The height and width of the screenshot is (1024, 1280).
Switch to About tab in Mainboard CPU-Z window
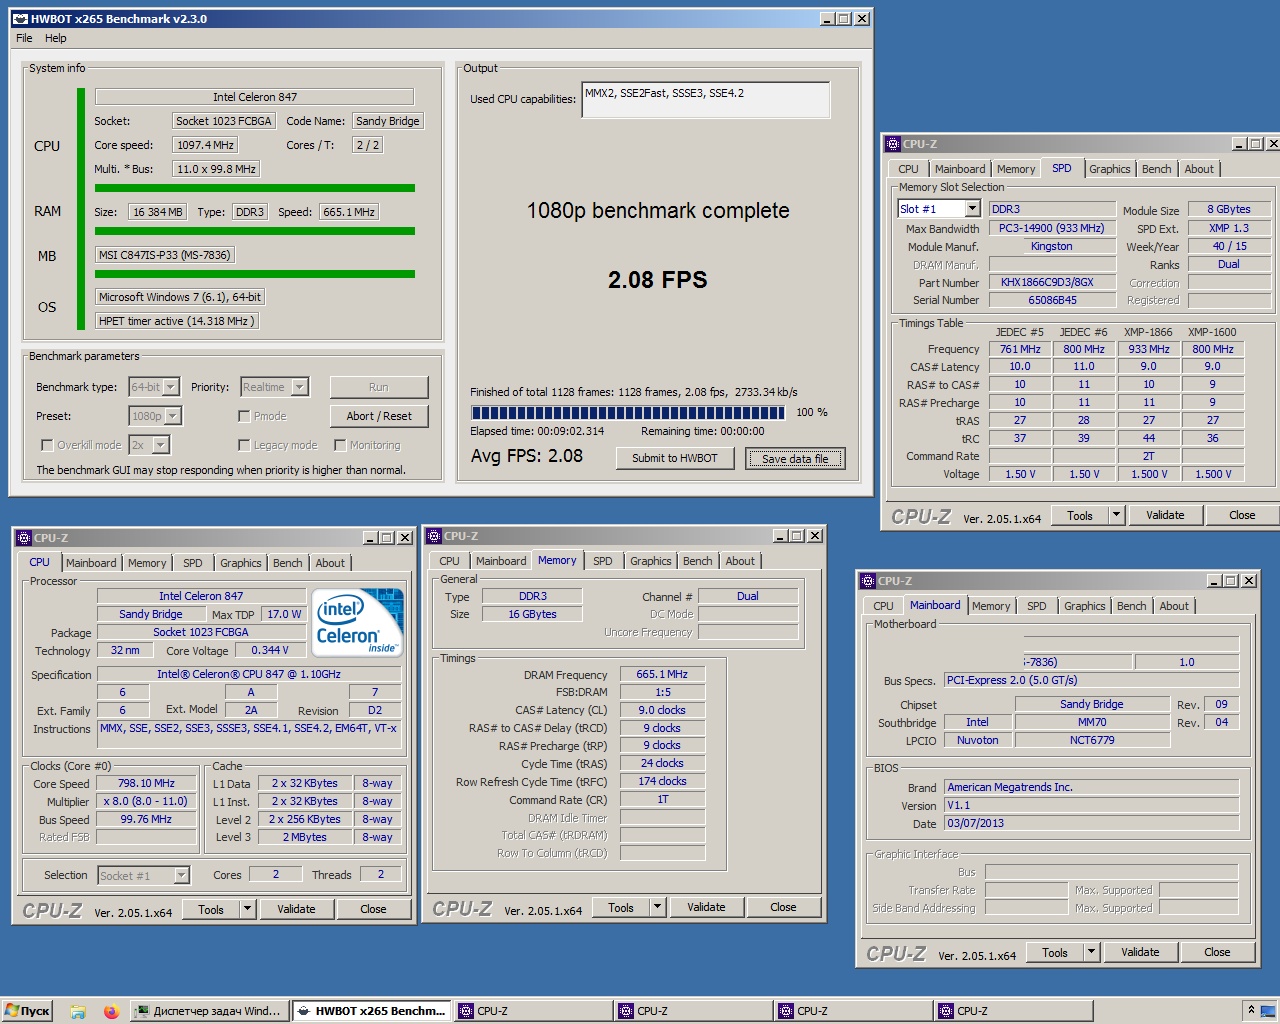tap(1174, 606)
